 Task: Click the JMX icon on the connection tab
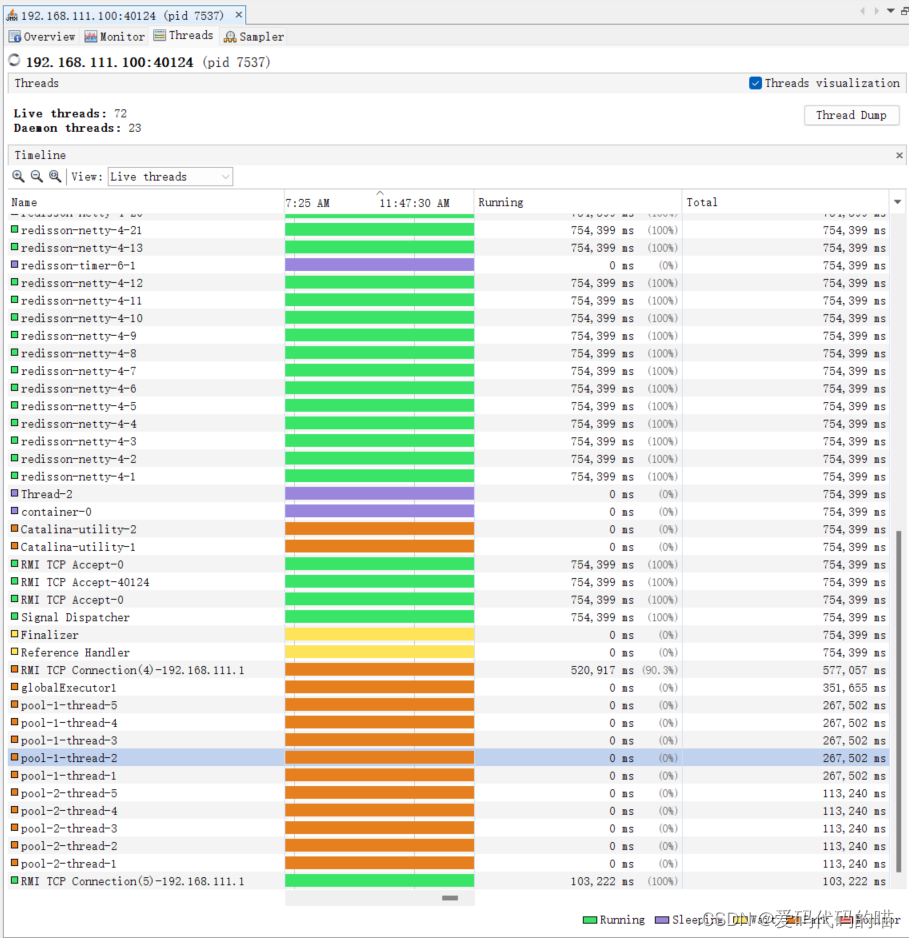(x=14, y=14)
